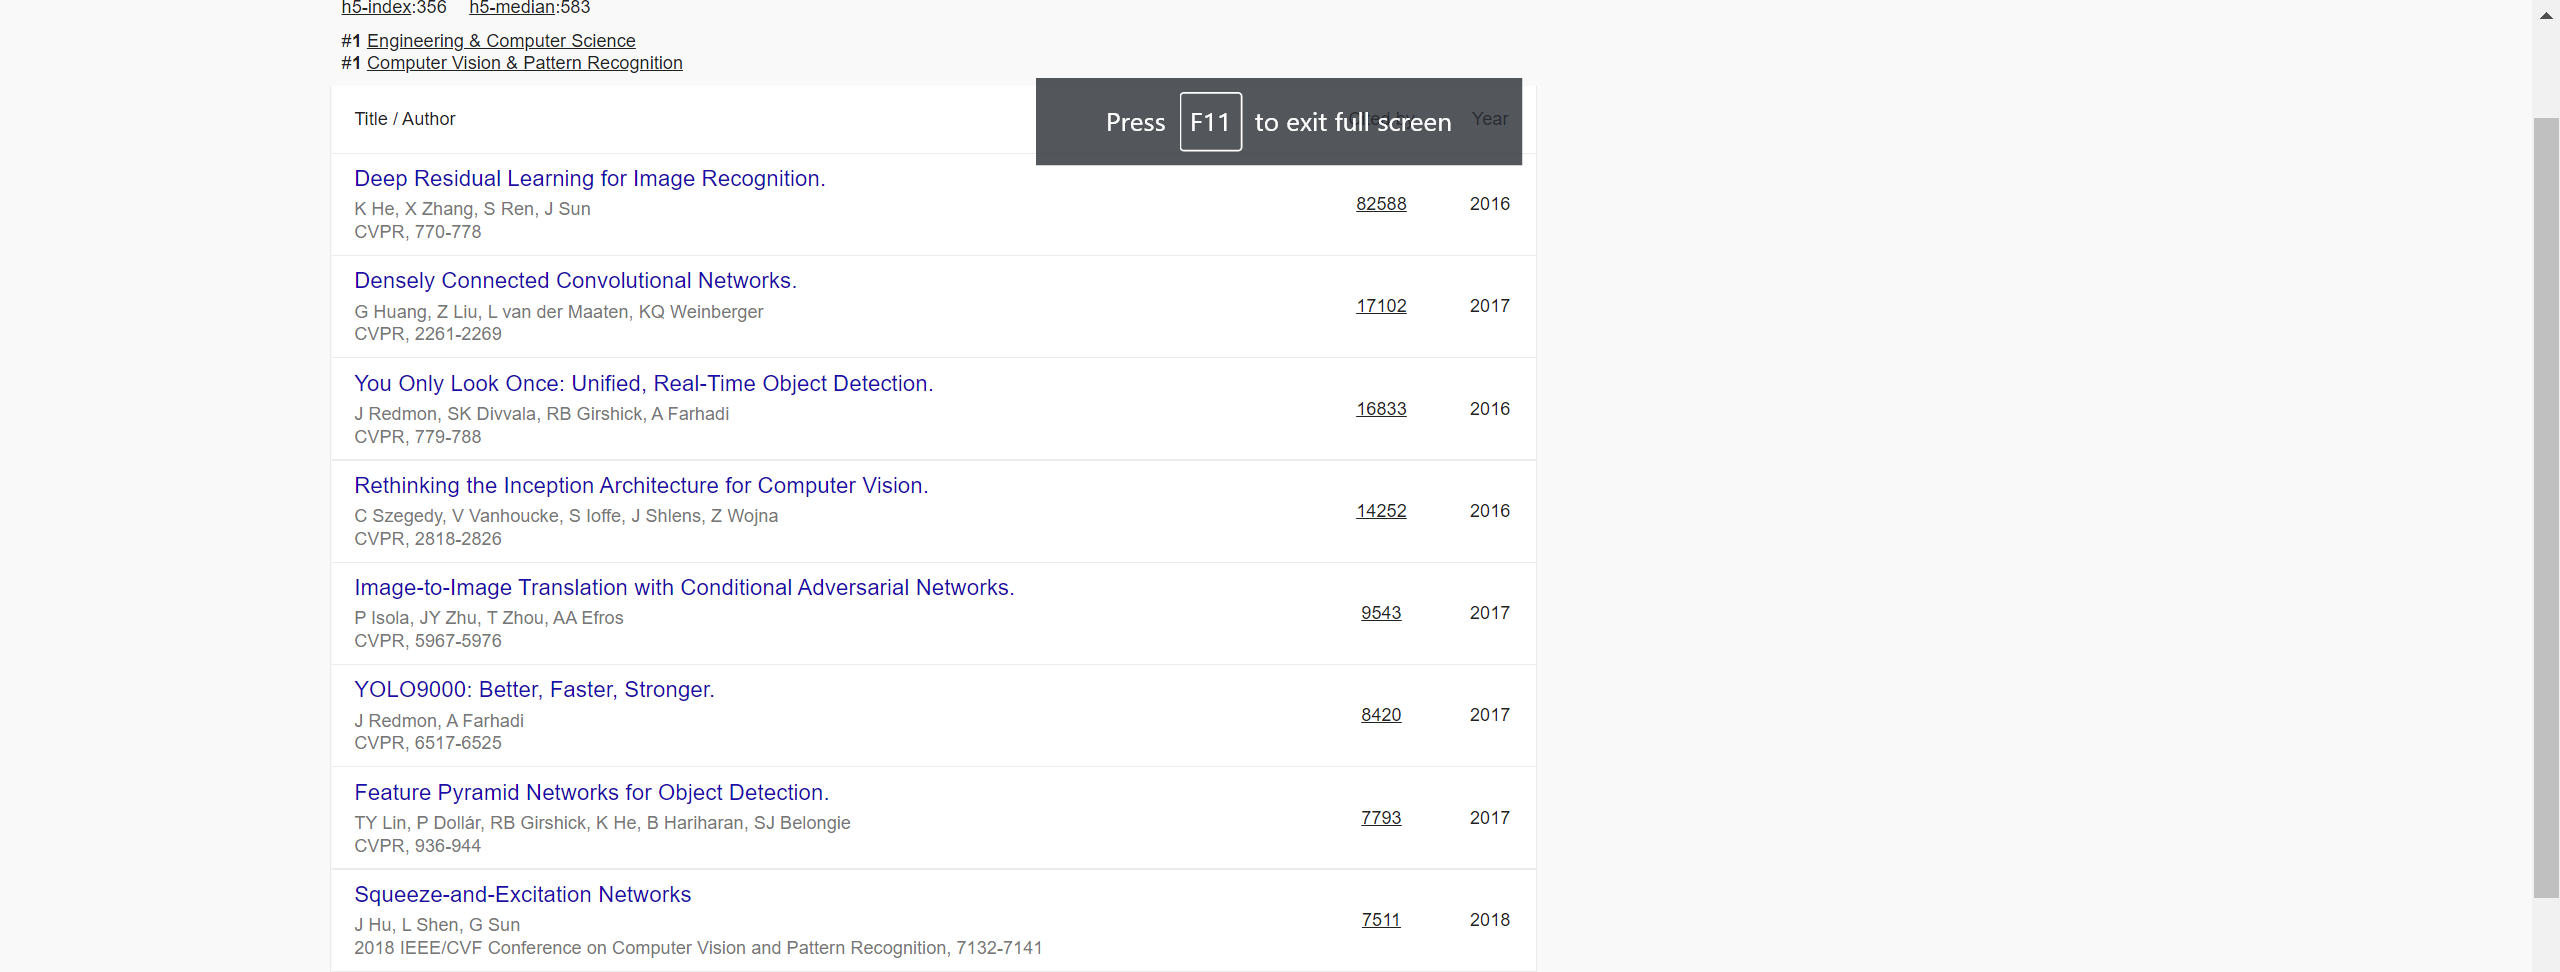
Task: View 9543 citations for Image-to-Image Translation
Action: click(1380, 613)
